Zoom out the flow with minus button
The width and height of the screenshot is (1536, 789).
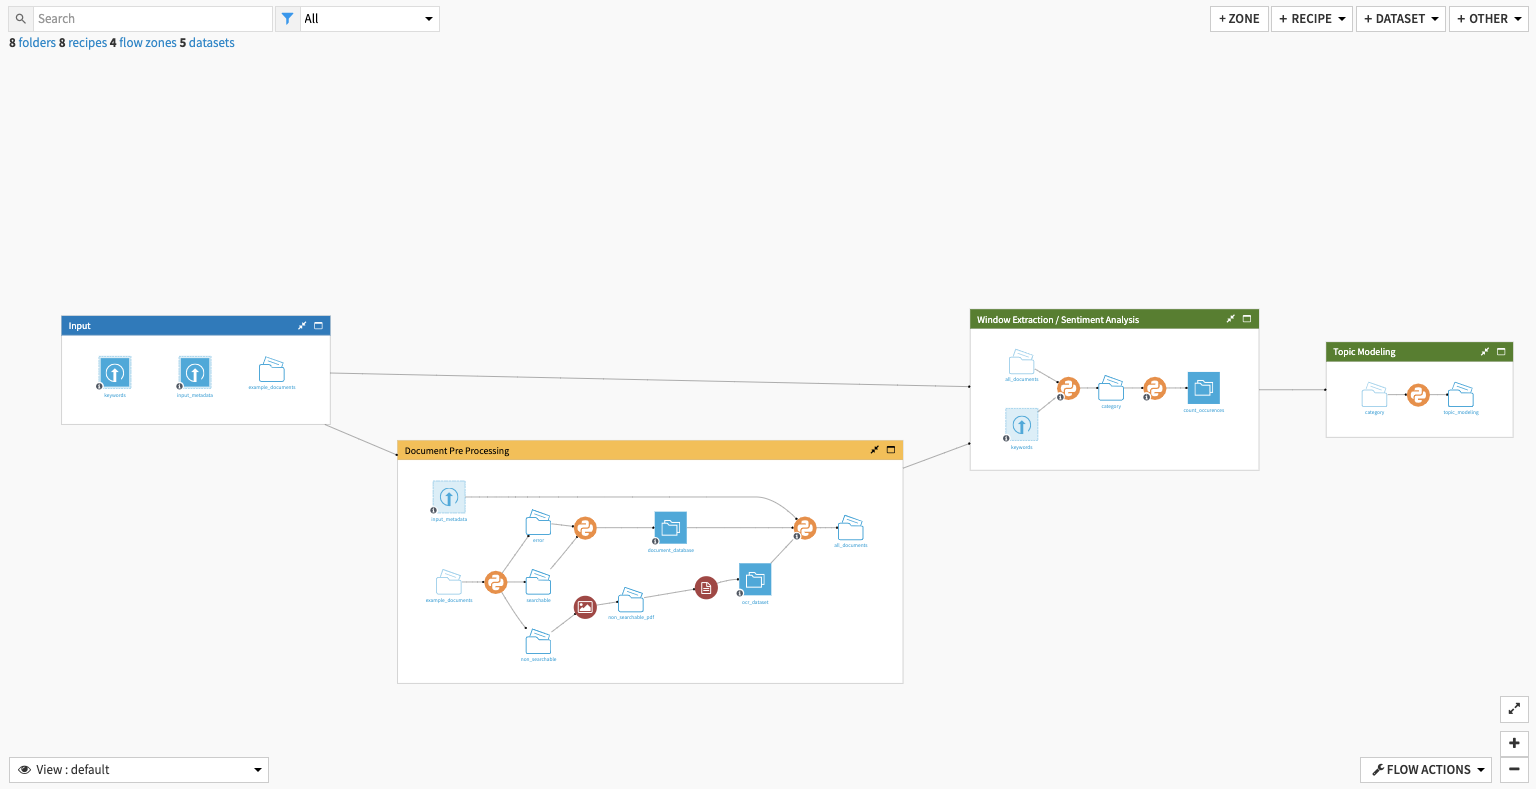click(1514, 769)
